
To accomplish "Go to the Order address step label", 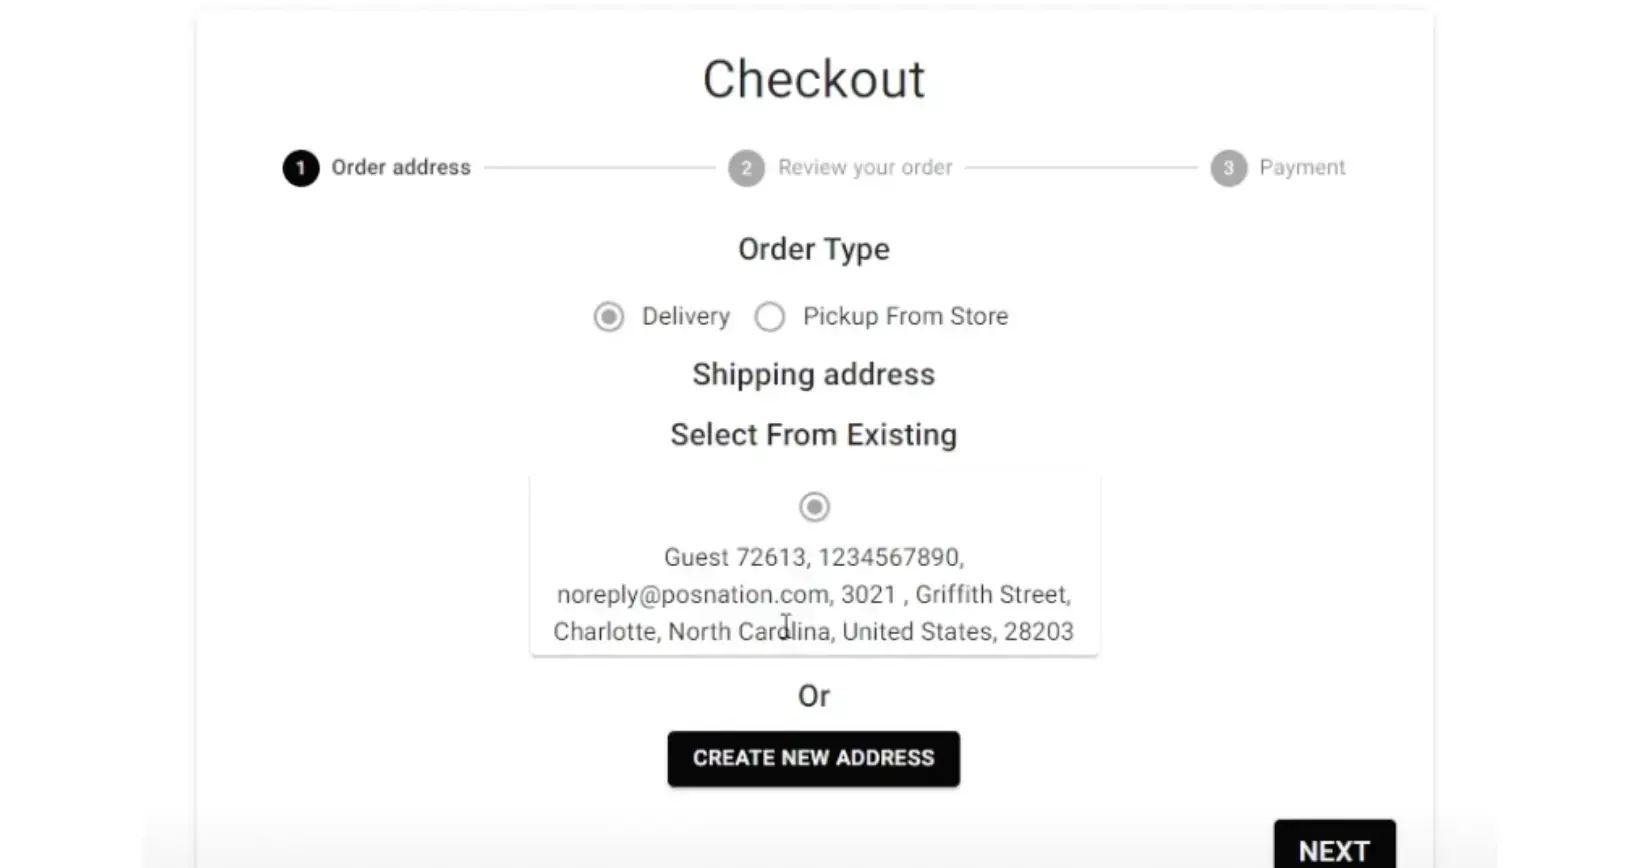I will [x=401, y=168].
